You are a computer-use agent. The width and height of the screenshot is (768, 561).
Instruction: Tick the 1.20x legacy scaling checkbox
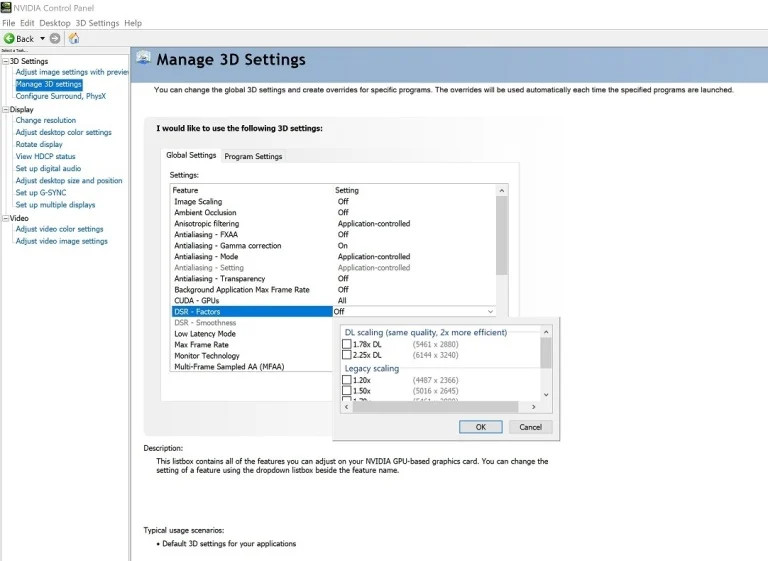(347, 380)
